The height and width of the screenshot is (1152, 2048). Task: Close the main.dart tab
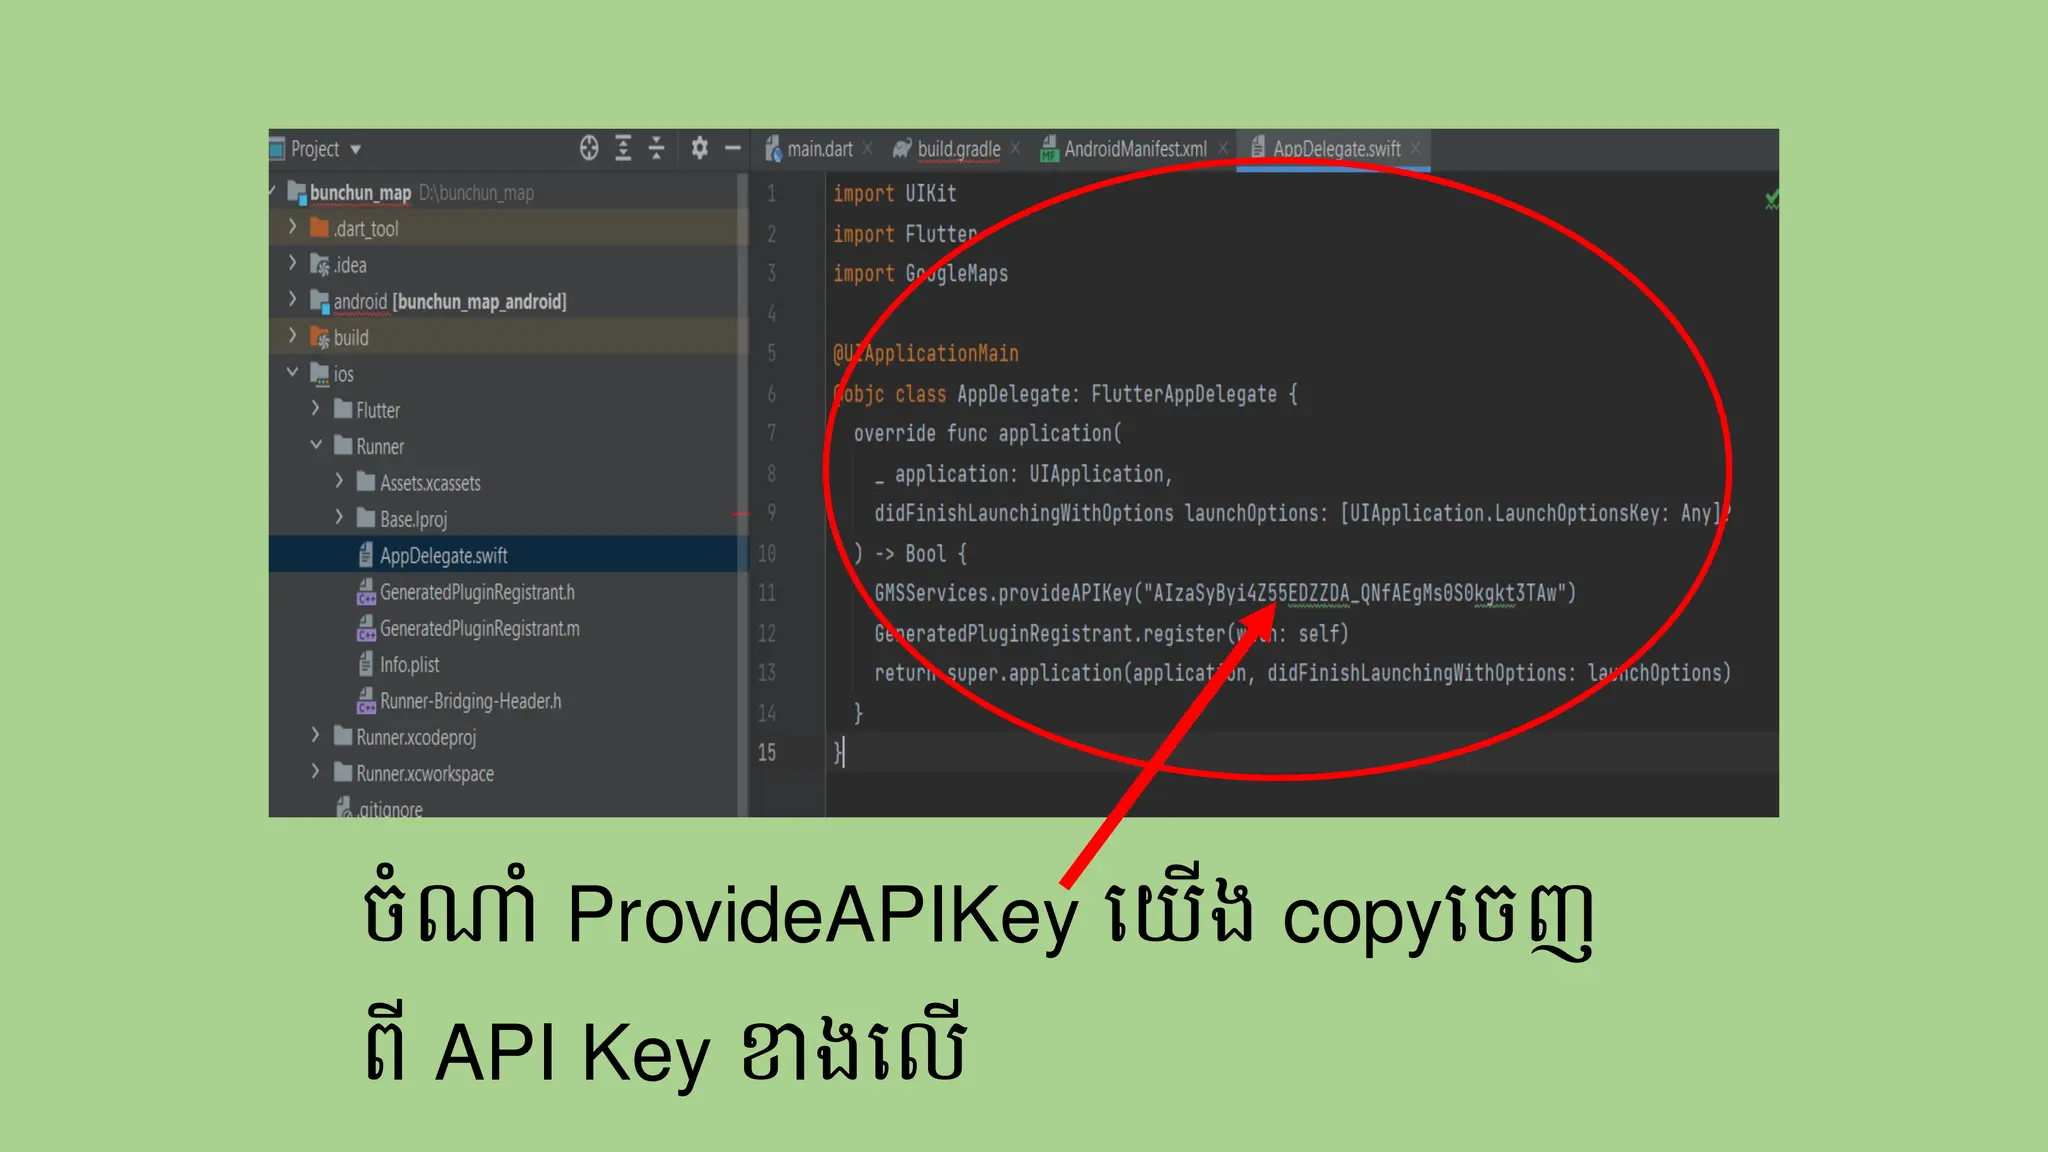868,148
